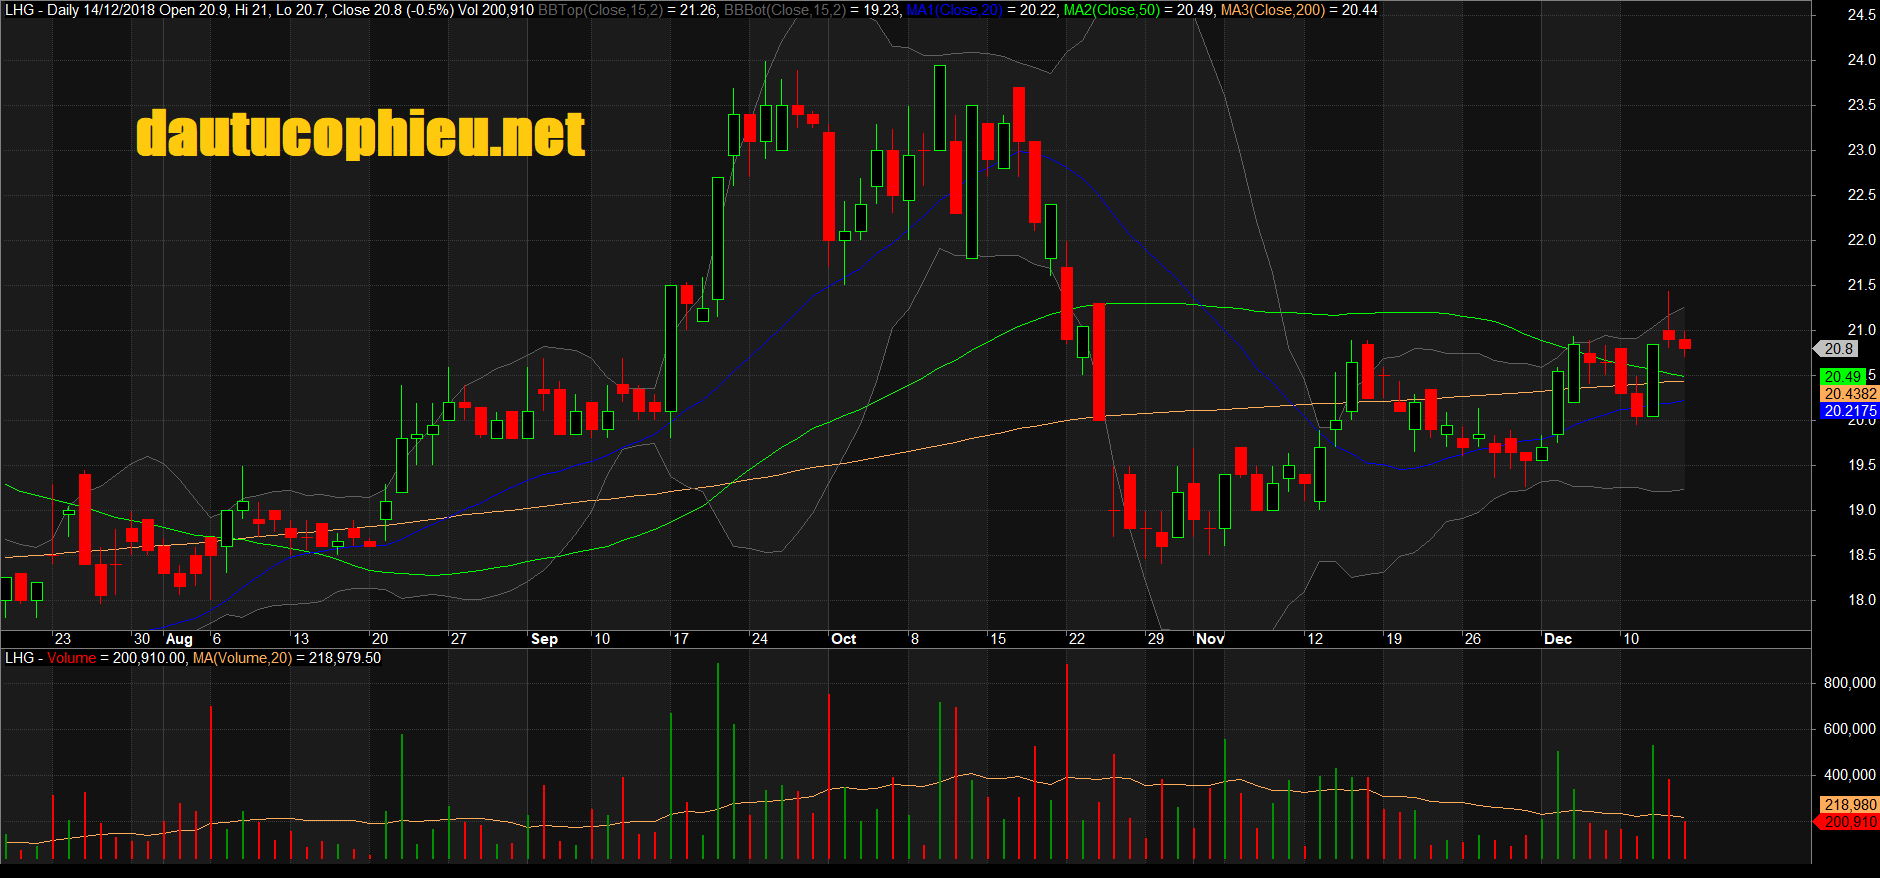Image resolution: width=1880 pixels, height=878 pixels.
Task: Click the 19.5 price axis label
Action: 1861,465
